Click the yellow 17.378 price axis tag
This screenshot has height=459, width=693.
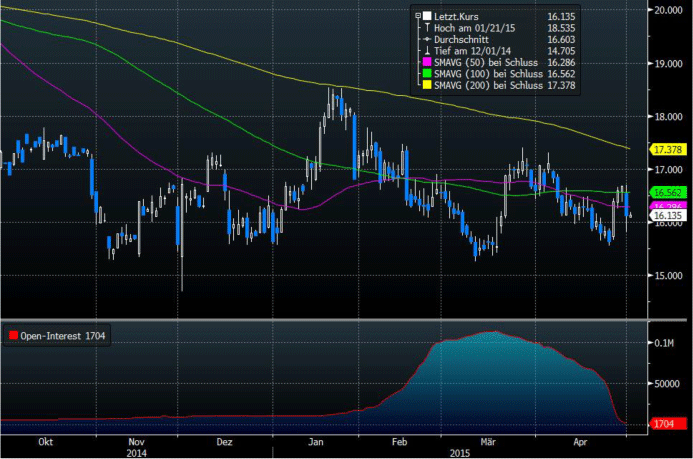click(x=666, y=149)
